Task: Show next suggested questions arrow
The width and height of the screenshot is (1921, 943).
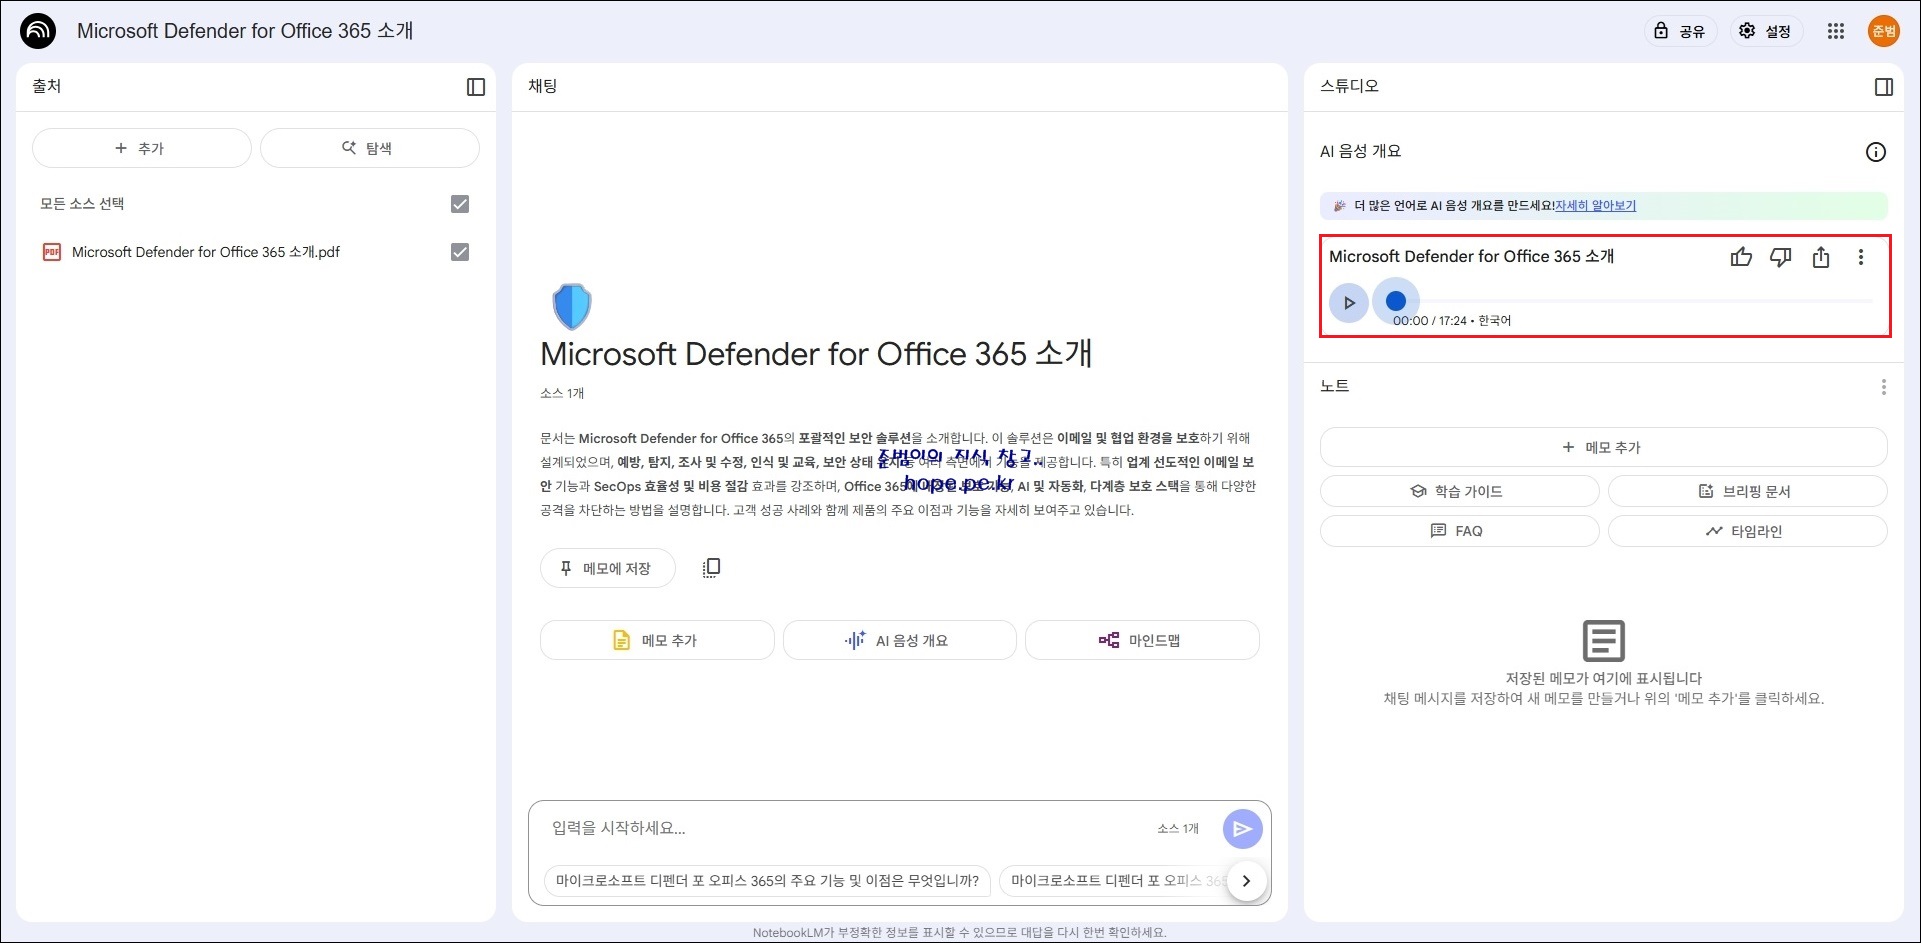Action: pos(1247,881)
